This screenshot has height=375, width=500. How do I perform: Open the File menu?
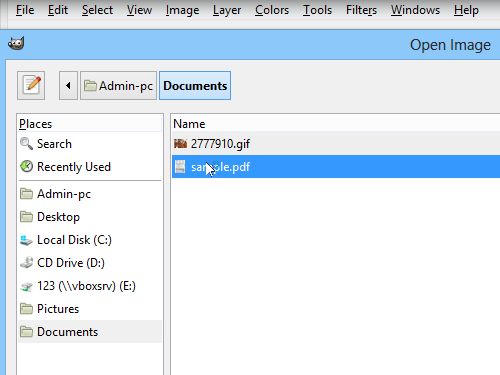point(25,10)
